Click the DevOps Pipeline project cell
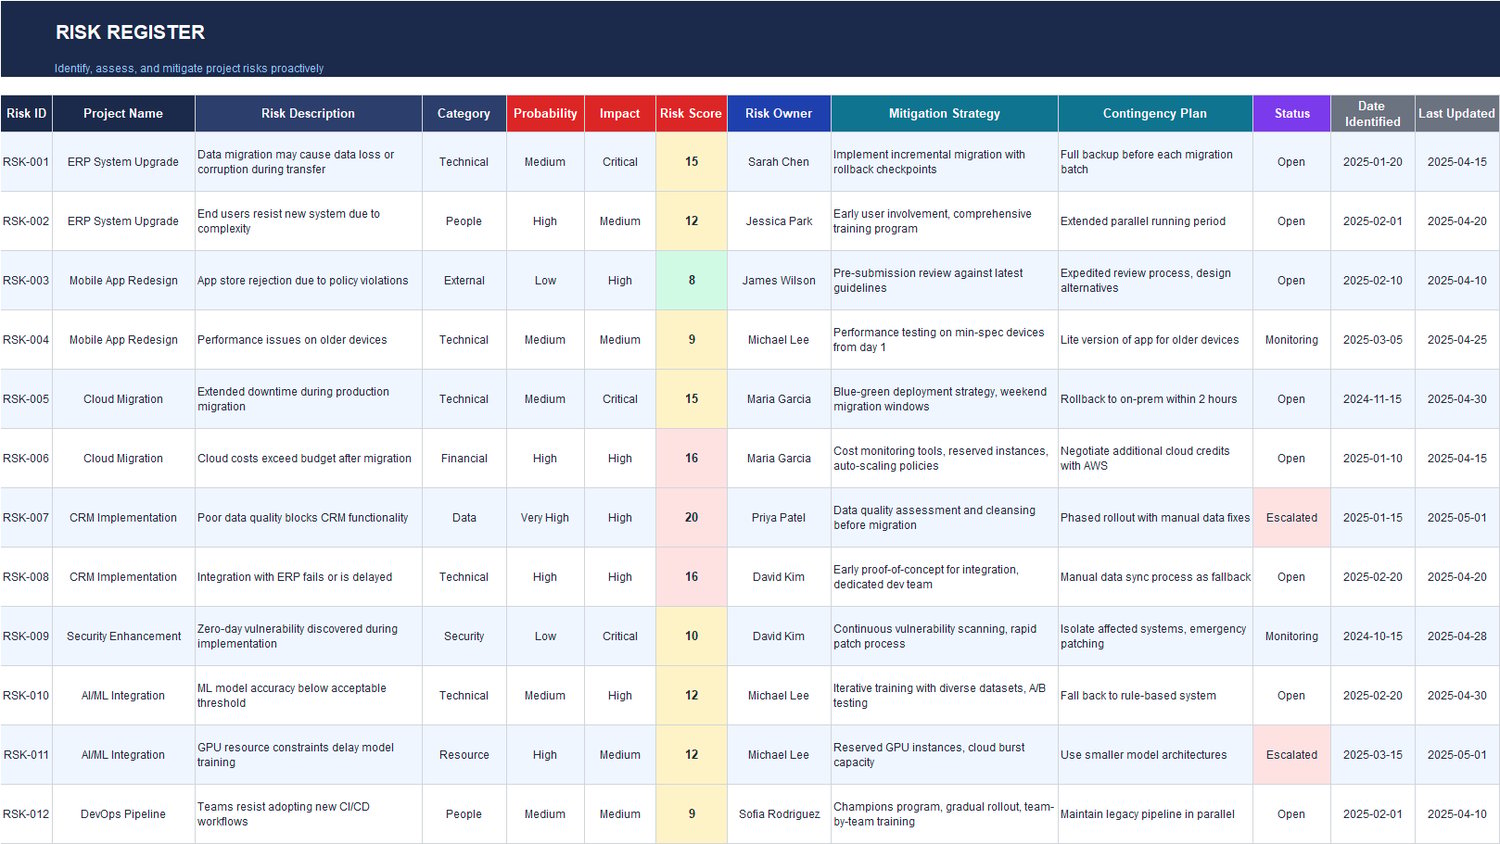 (123, 814)
